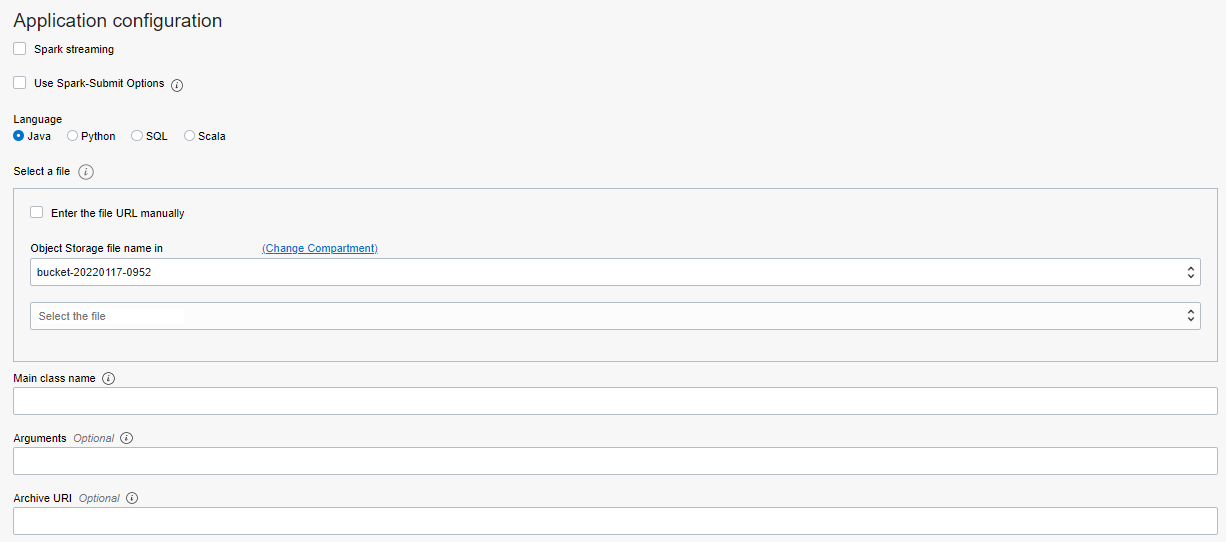Click into the Arguments input field

coord(615,461)
